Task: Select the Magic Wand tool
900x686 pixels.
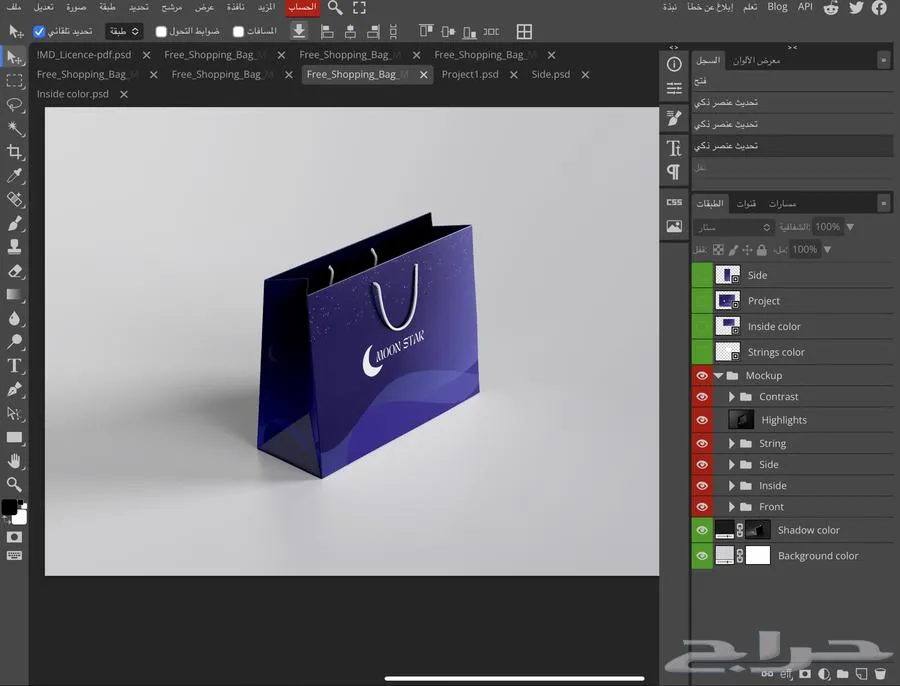Action: (x=14, y=129)
